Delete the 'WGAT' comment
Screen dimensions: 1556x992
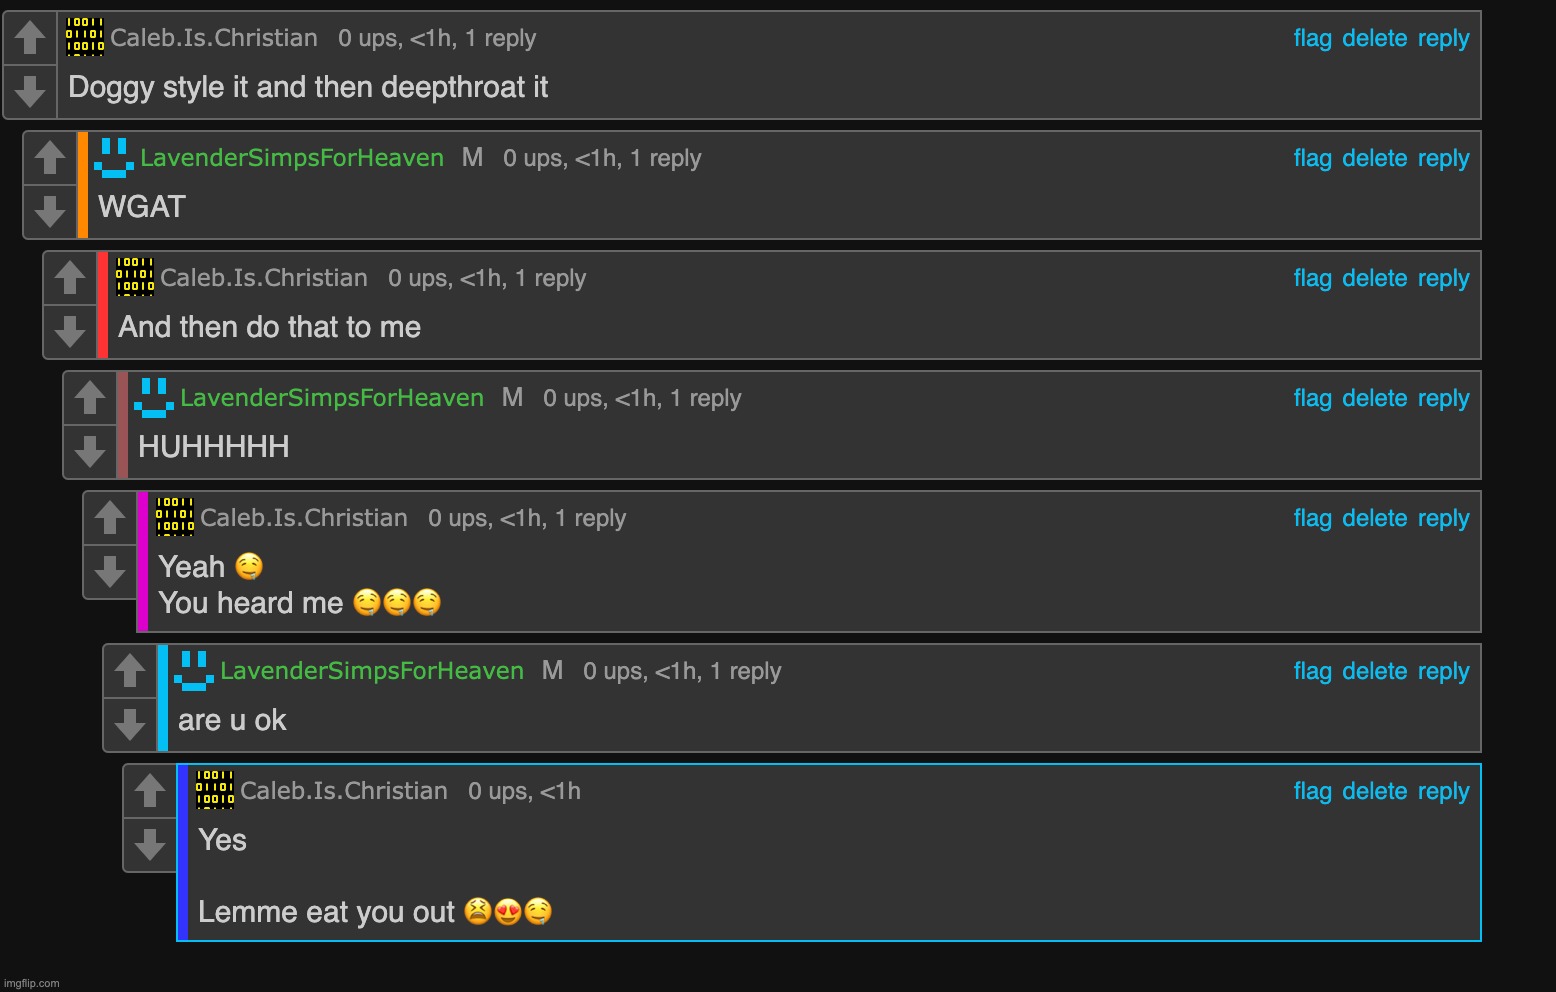[x=1374, y=158]
